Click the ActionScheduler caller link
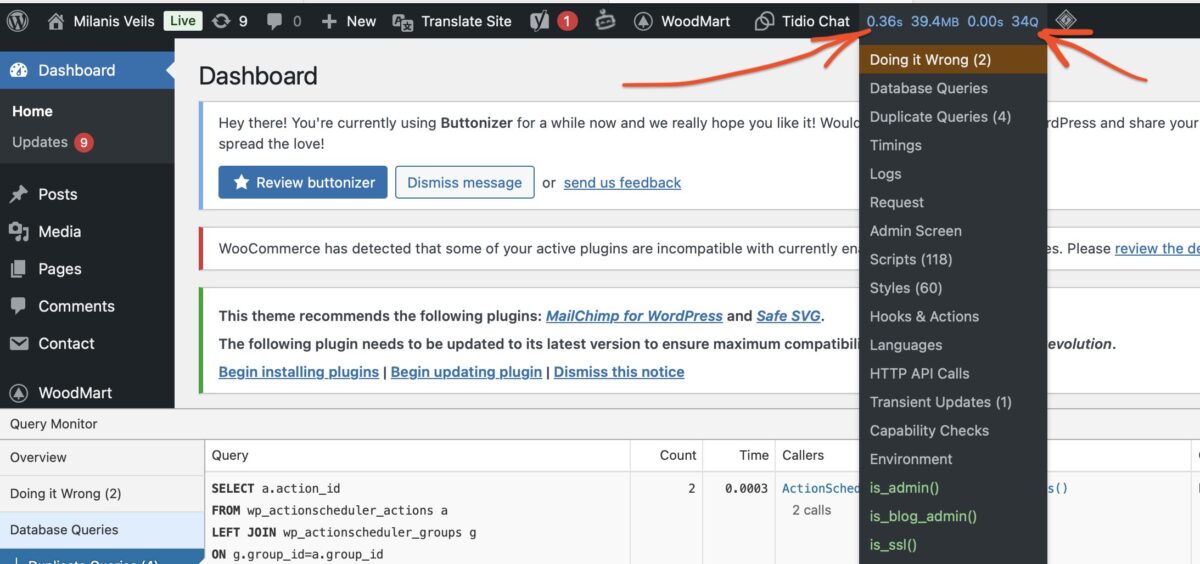Screen dimensions: 1200x564 [x=821, y=488]
